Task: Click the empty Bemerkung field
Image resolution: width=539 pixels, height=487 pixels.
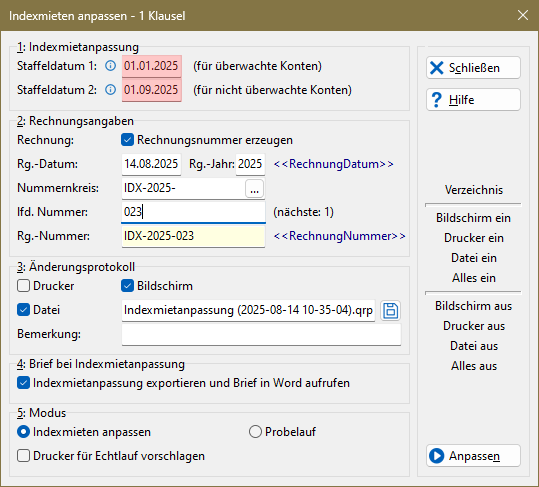Action: (261, 334)
